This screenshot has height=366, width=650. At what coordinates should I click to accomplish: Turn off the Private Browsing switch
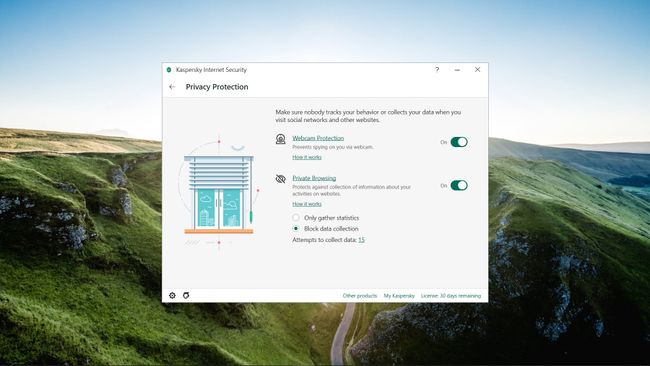tap(459, 185)
